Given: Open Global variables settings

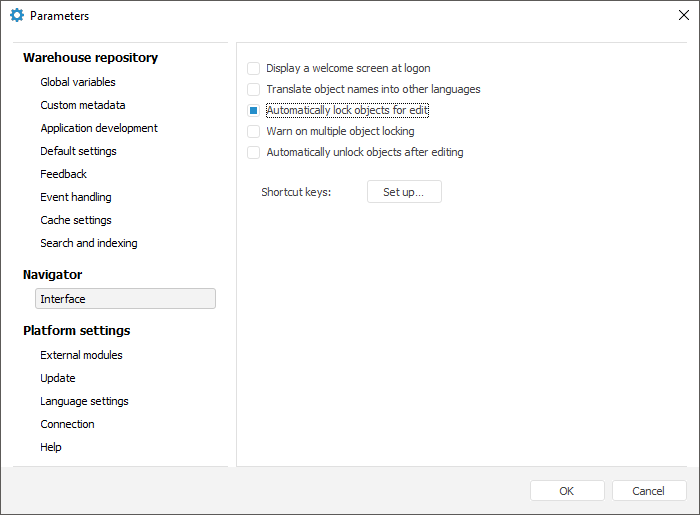Looking at the screenshot, I should [78, 82].
